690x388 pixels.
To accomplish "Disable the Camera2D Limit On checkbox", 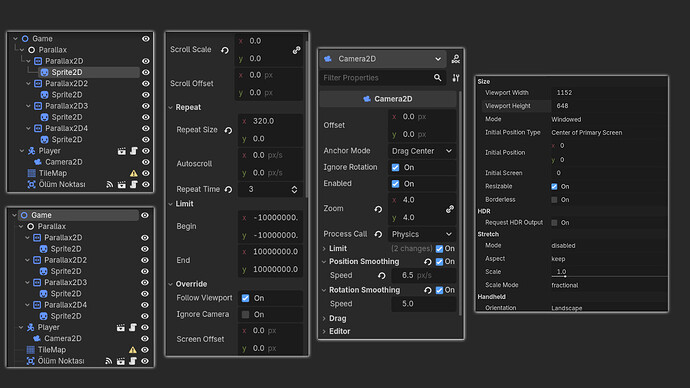I will [x=439, y=249].
